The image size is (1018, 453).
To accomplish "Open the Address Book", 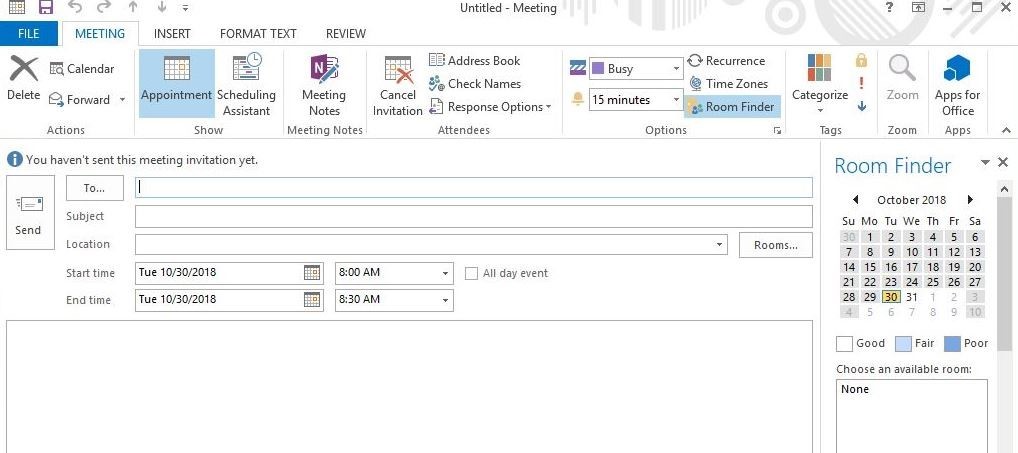I will click(474, 60).
